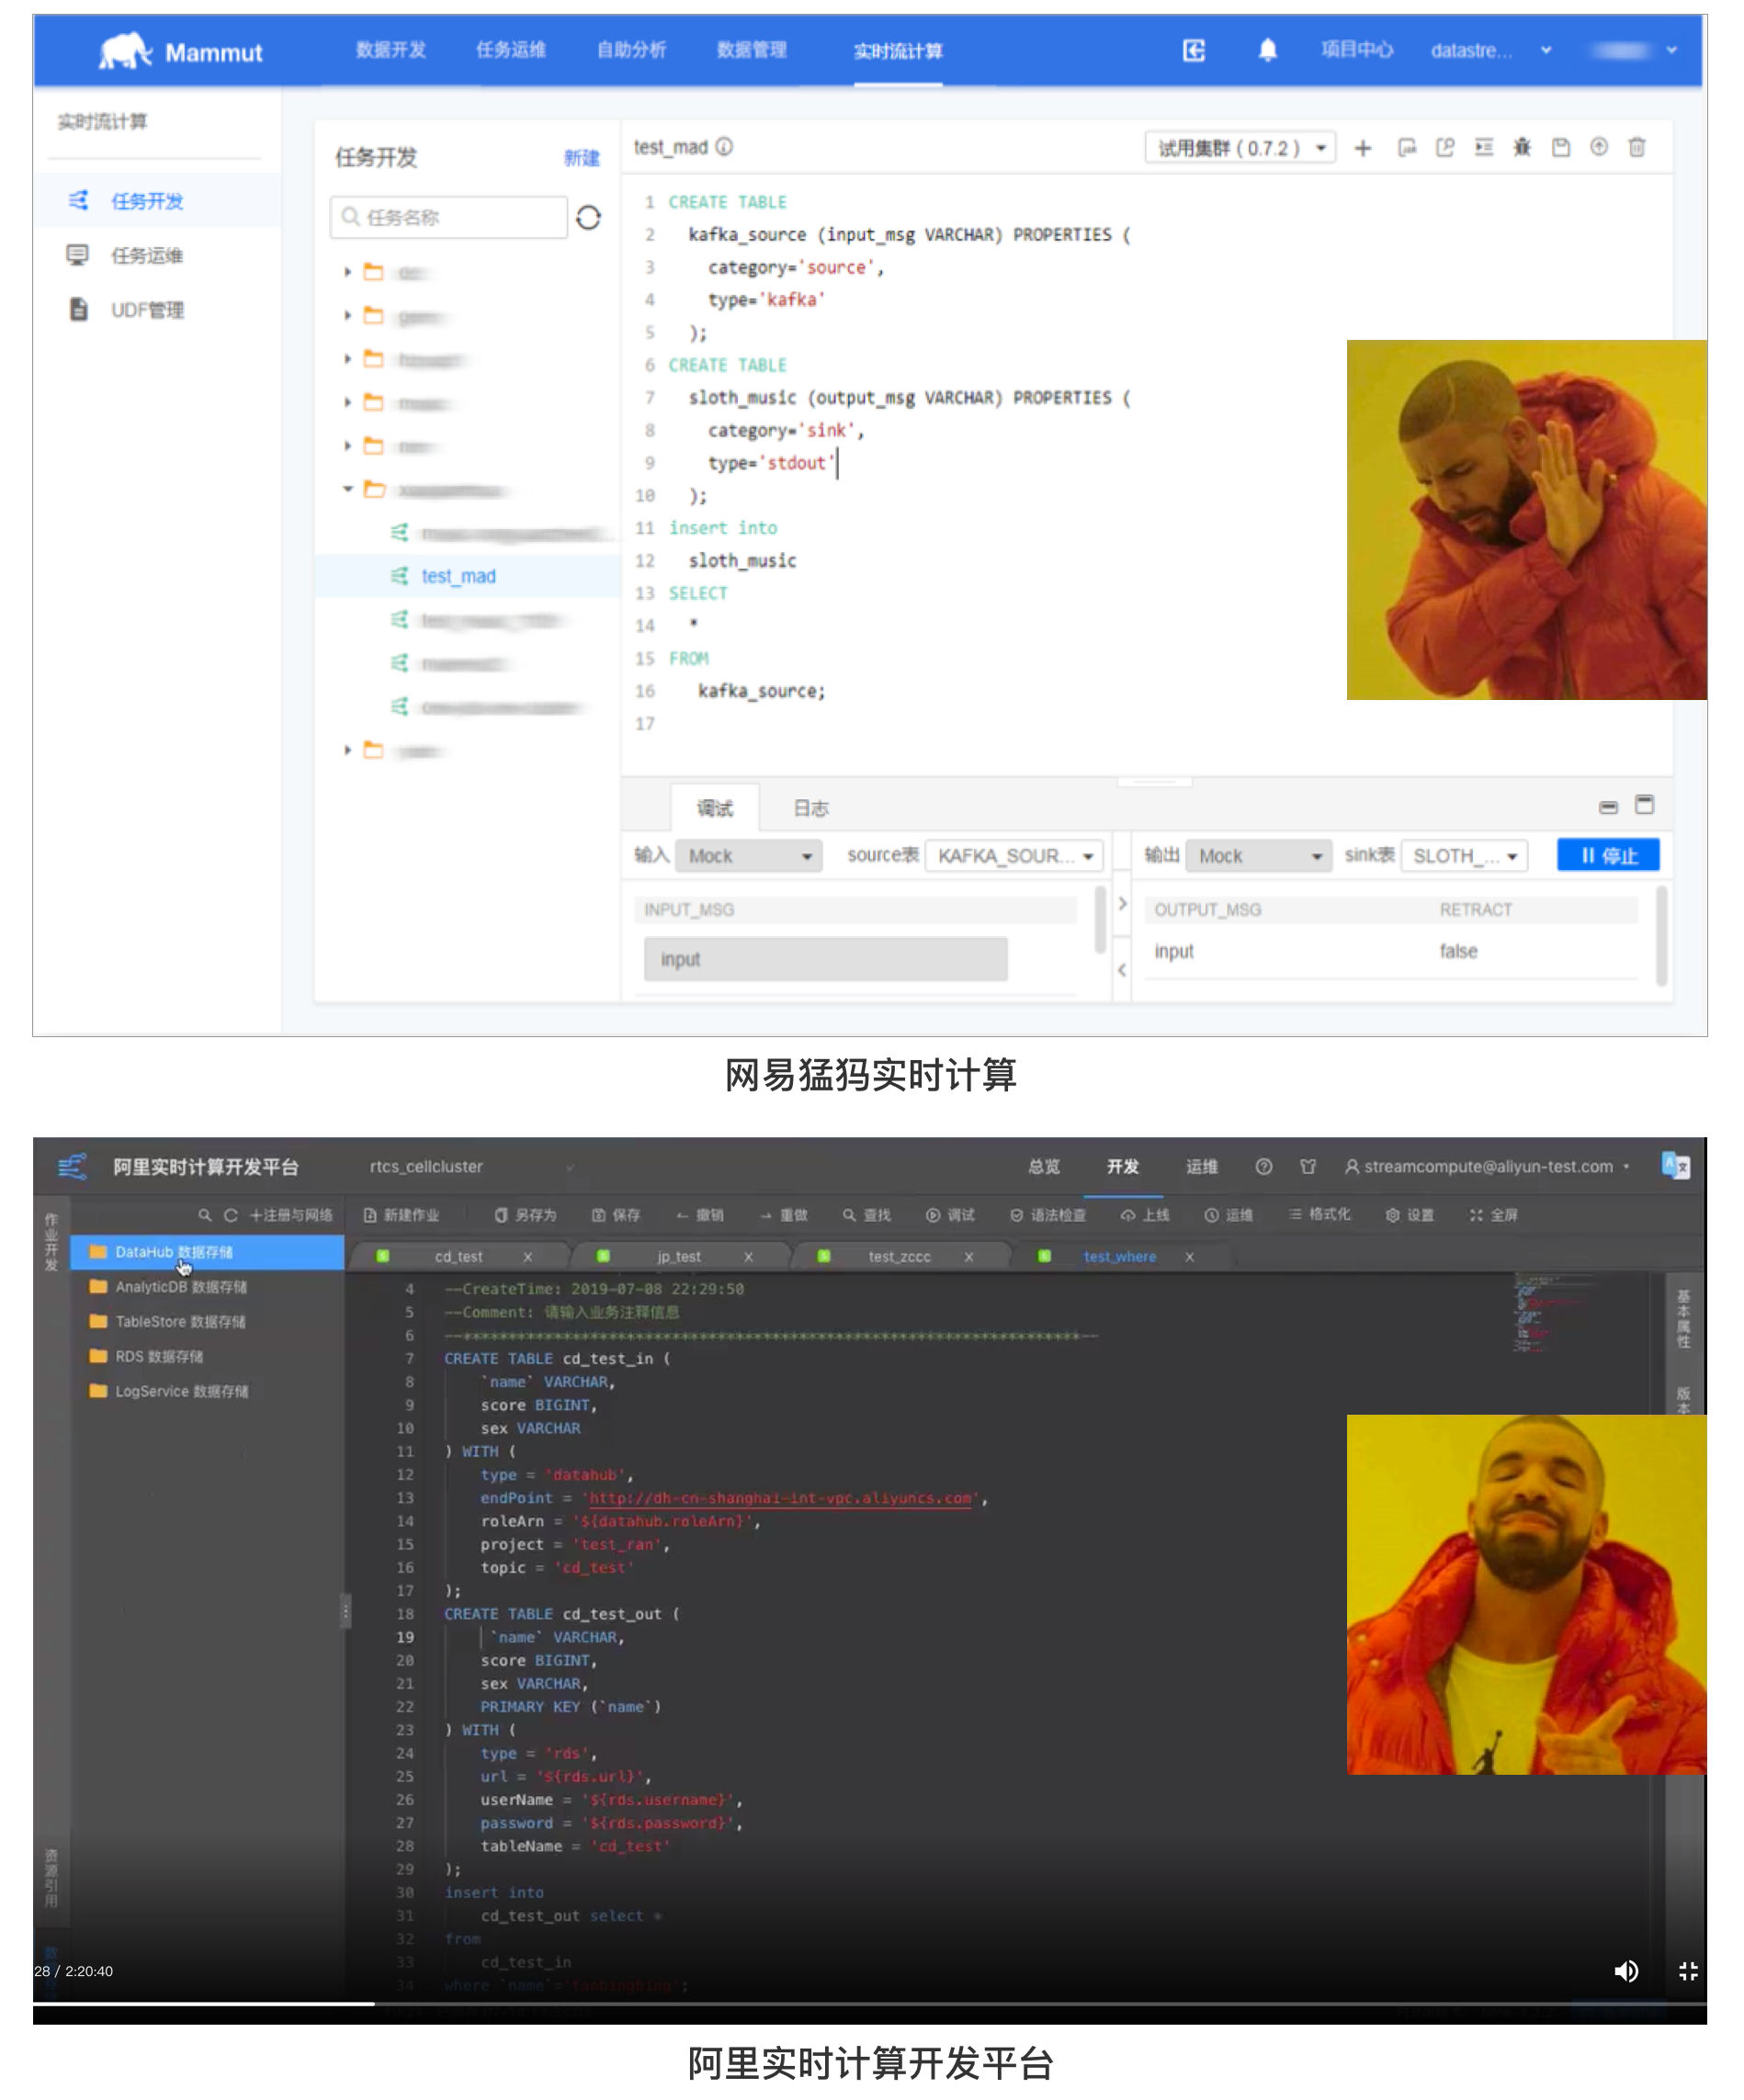Click 新建作业 new job in Aliyun toolbar

[401, 1215]
